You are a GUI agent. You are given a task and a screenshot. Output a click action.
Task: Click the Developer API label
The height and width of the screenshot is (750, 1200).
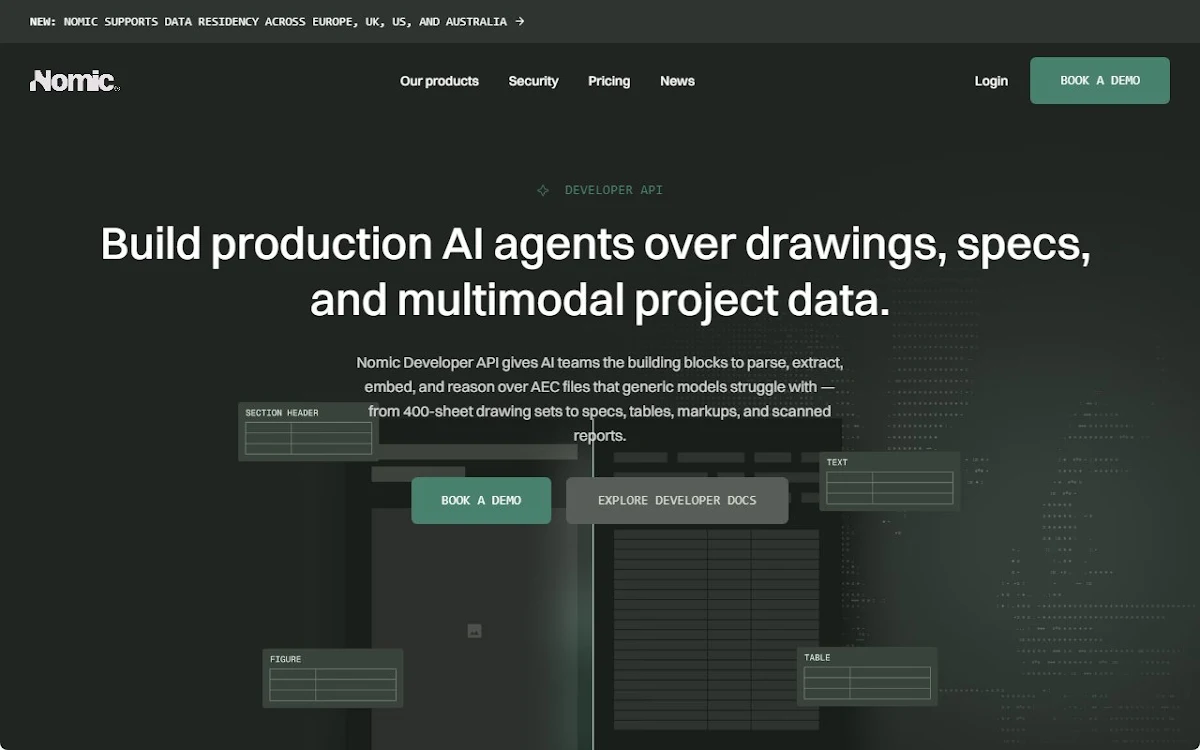(614, 190)
